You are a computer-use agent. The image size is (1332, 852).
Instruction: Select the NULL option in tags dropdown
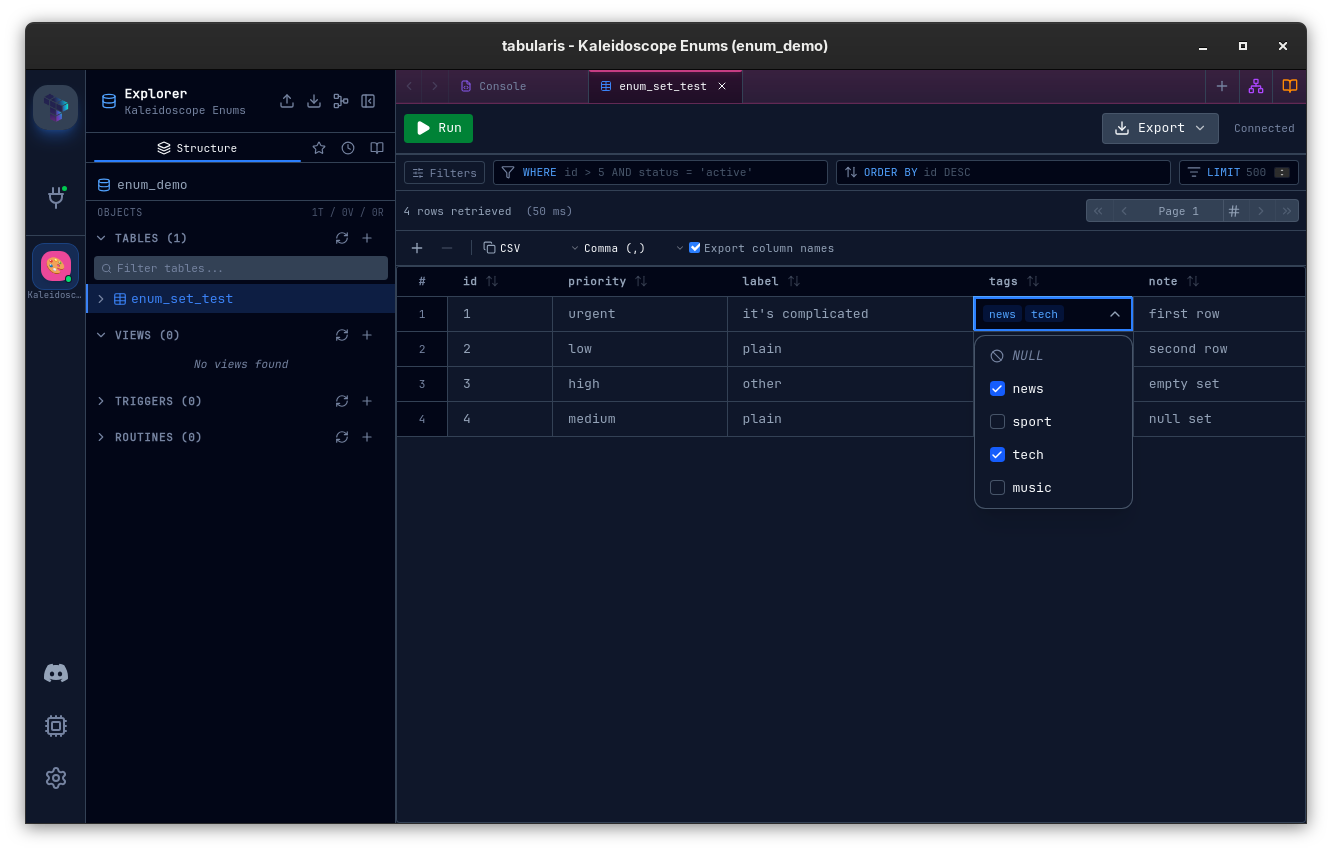coord(1053,356)
